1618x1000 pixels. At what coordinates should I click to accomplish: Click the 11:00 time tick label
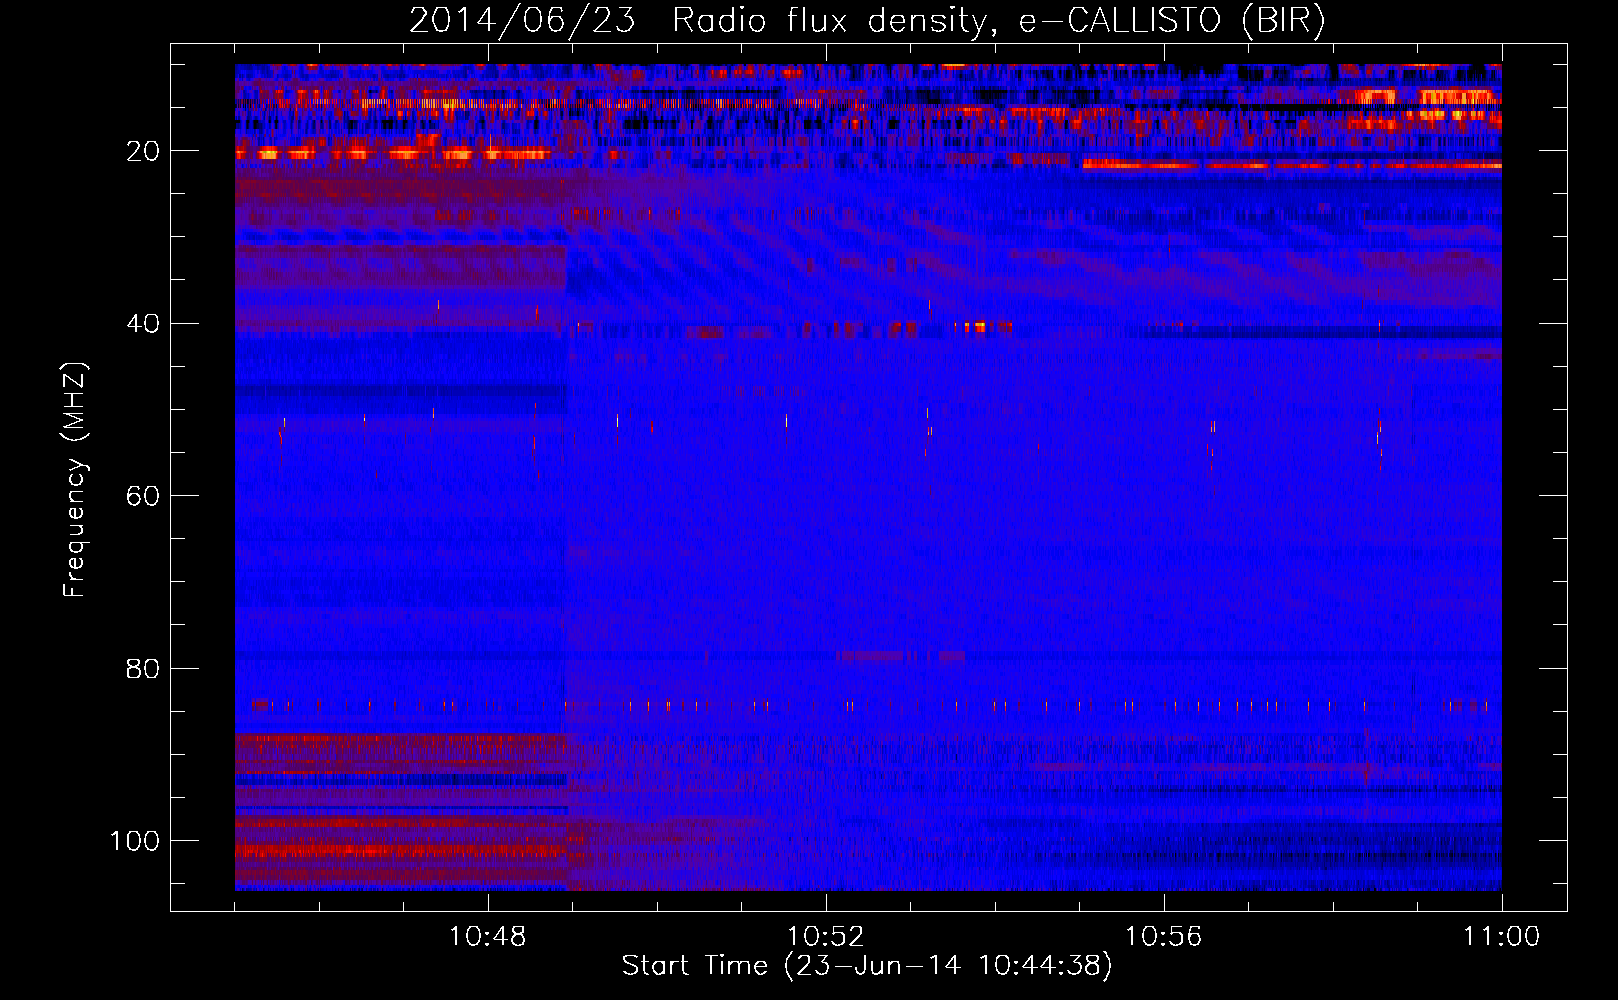click(x=1502, y=937)
